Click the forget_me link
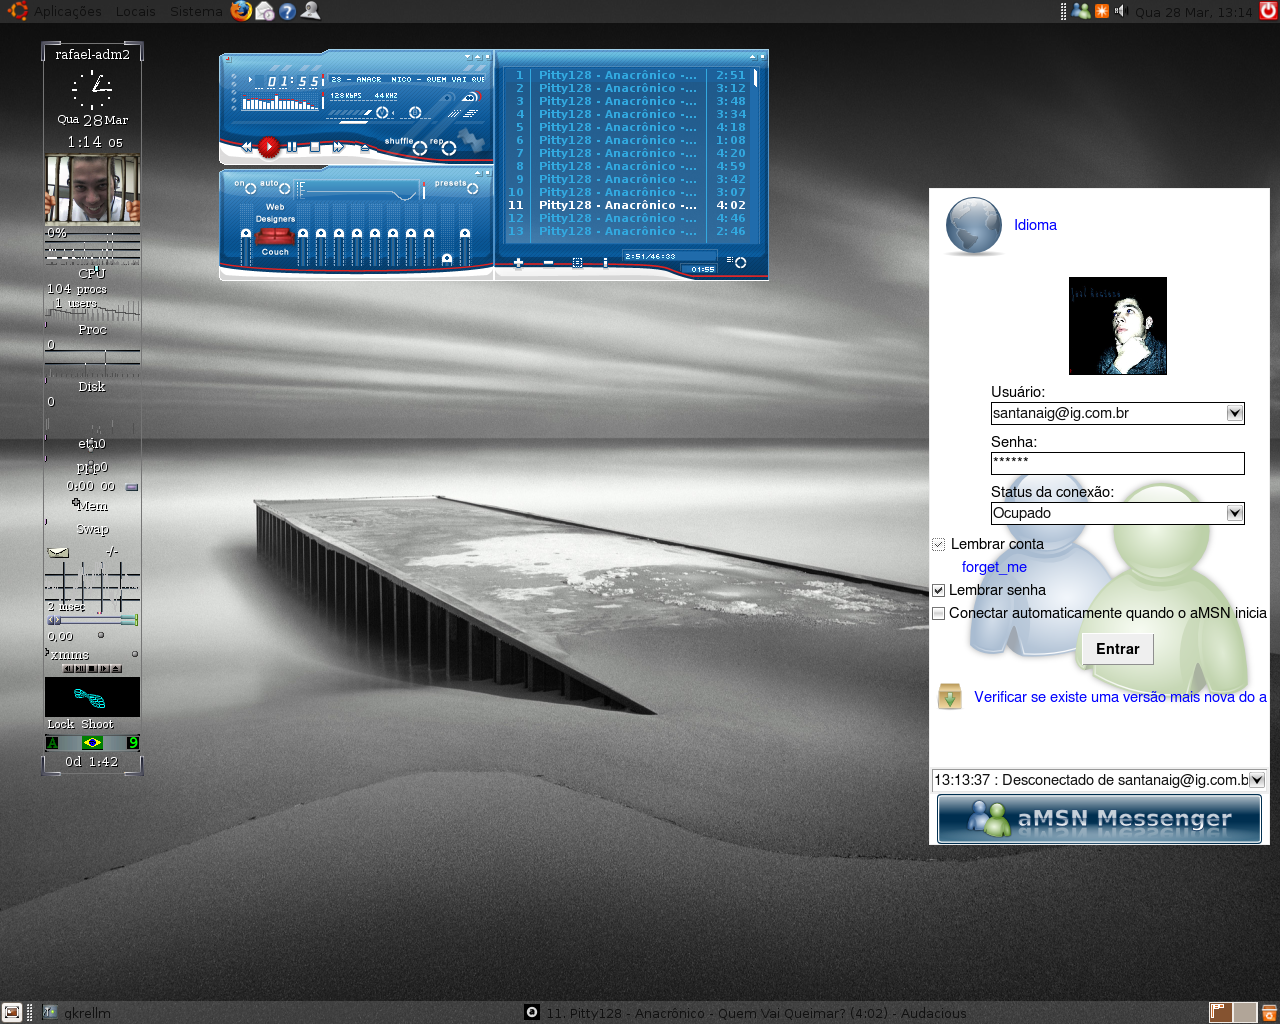This screenshot has height=1024, width=1280. (994, 567)
